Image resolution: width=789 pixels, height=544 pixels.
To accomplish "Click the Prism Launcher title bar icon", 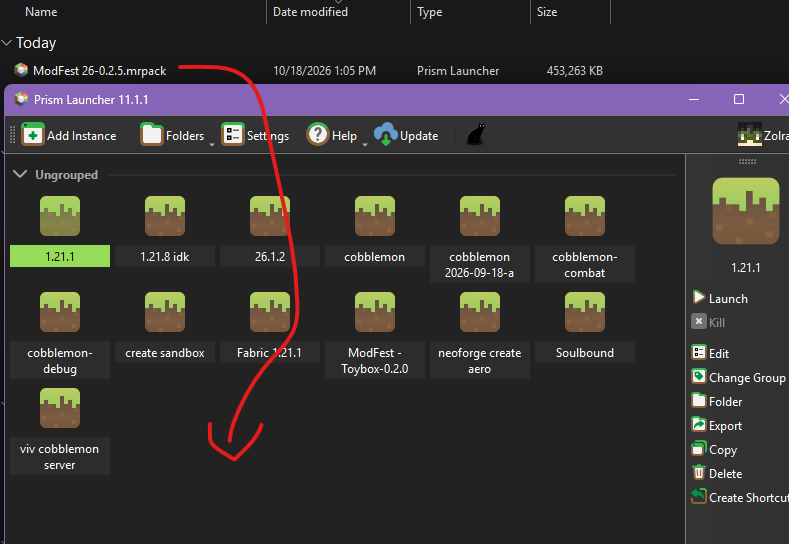I will tap(21, 99).
